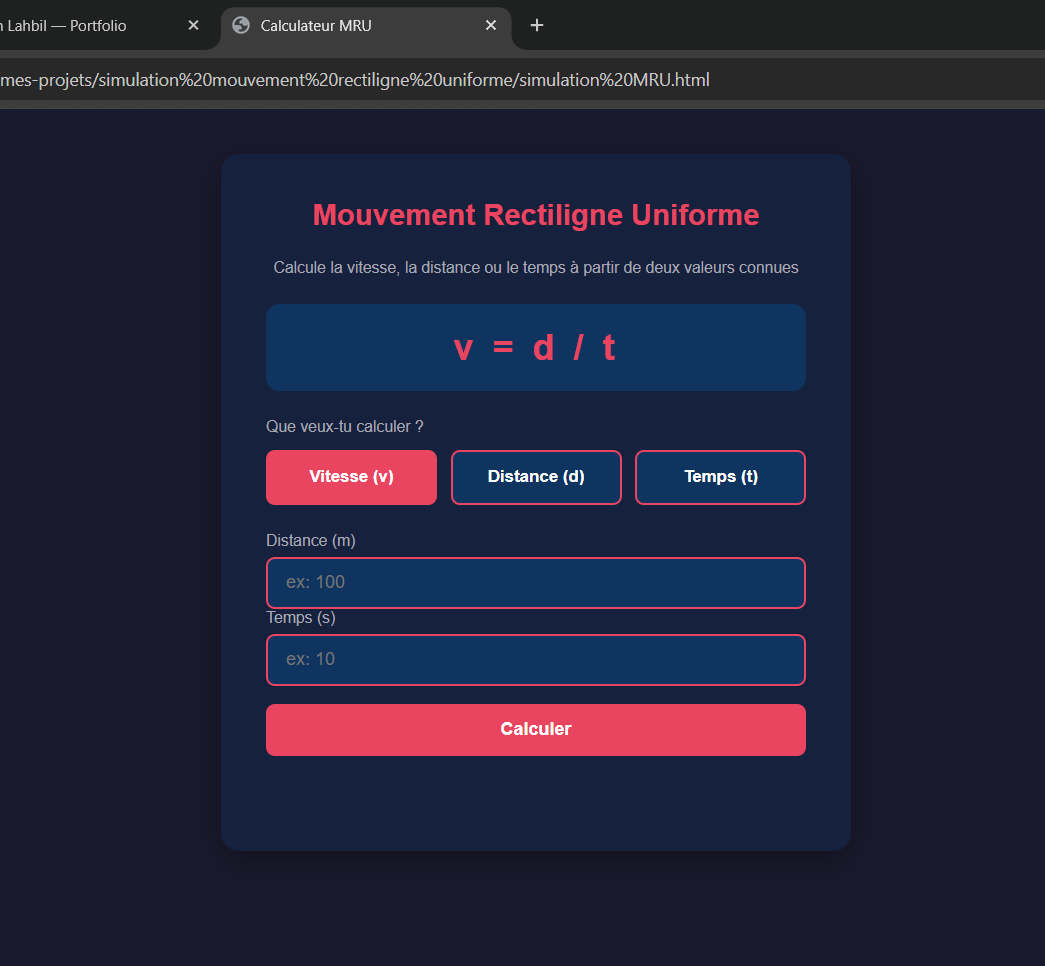
Task: Click the Mouvement Rectiligne Uniforme title
Action: (536, 214)
